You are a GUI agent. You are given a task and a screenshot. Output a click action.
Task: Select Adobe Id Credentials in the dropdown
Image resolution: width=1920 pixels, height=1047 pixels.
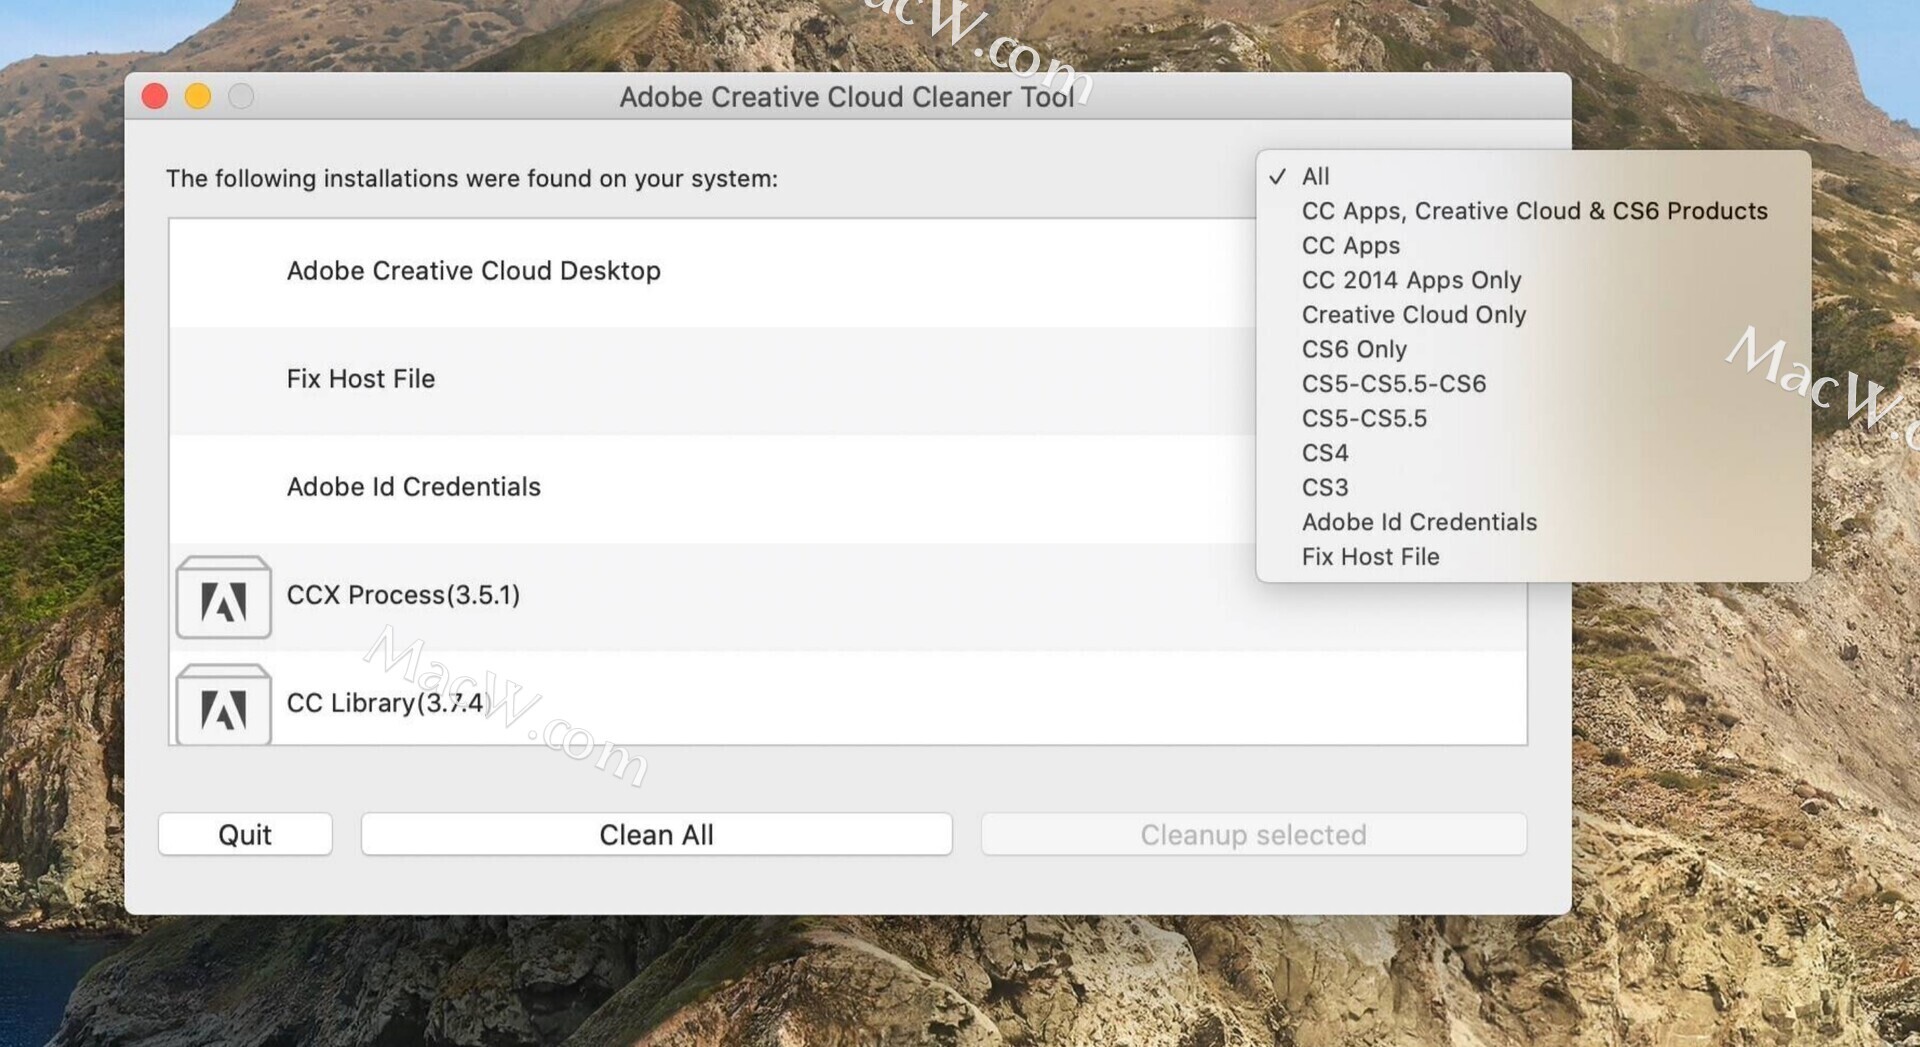1419,521
